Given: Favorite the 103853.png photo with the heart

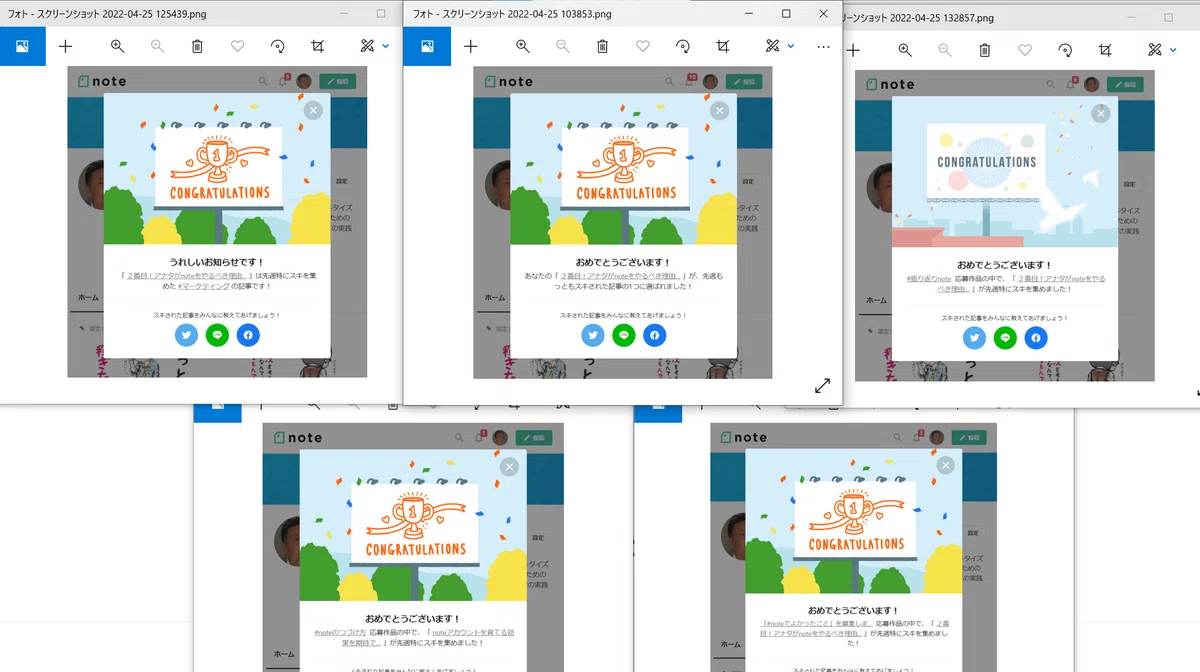Looking at the screenshot, I should click(x=642, y=46).
